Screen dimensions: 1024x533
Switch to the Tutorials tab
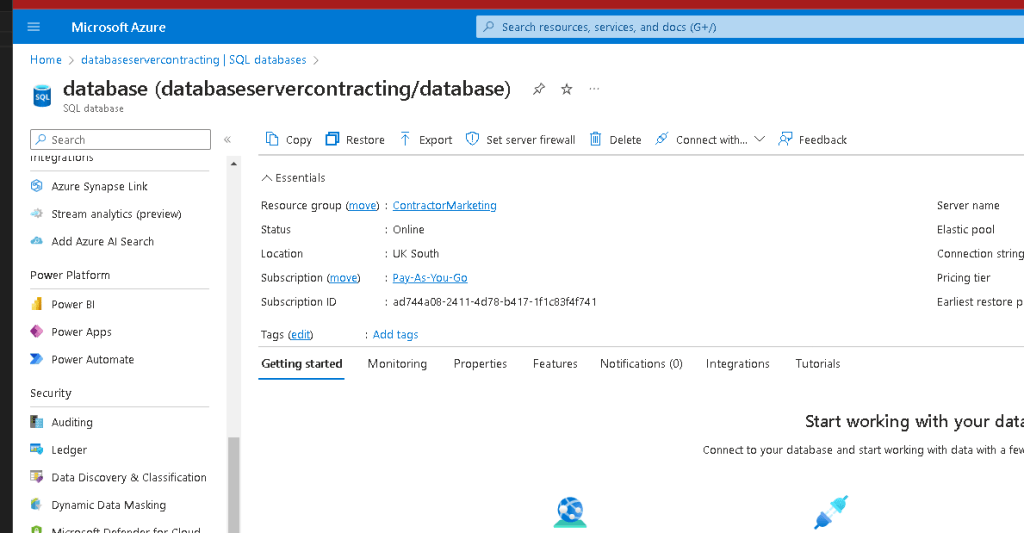tap(818, 364)
